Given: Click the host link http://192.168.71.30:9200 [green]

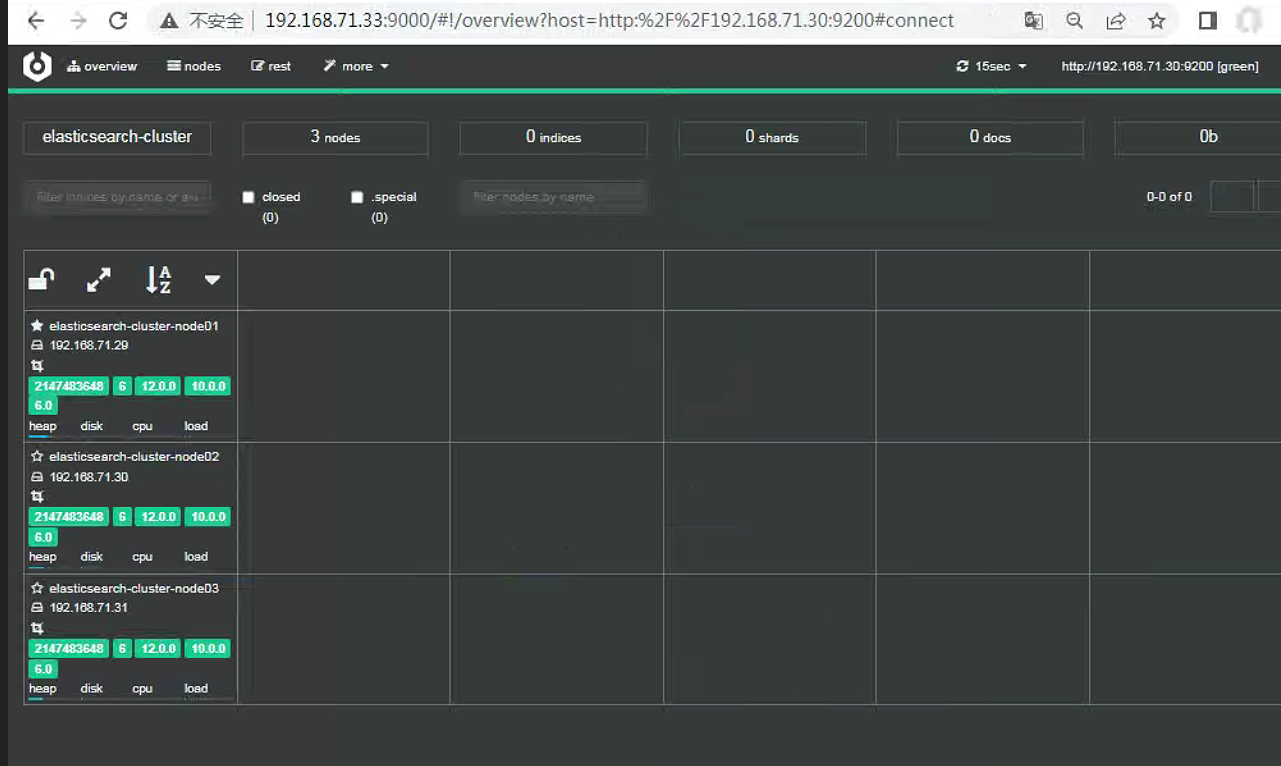Looking at the screenshot, I should tap(1160, 66).
